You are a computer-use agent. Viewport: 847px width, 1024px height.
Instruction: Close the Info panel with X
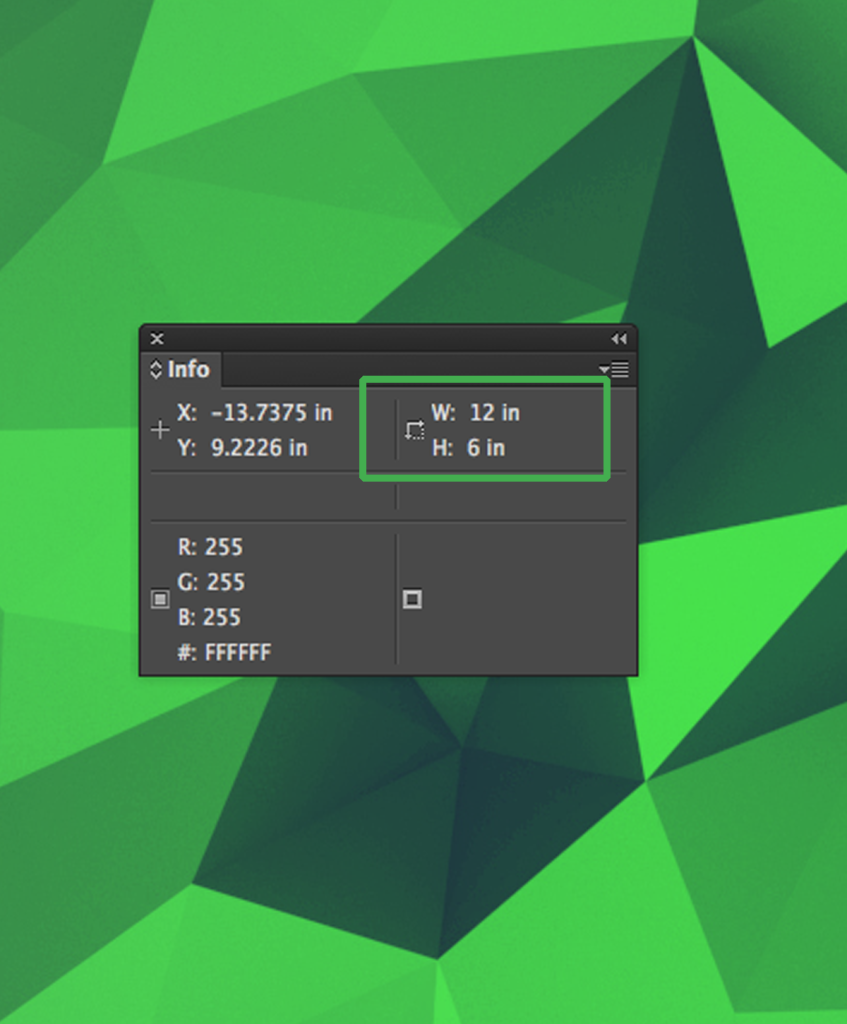pyautogui.click(x=157, y=338)
